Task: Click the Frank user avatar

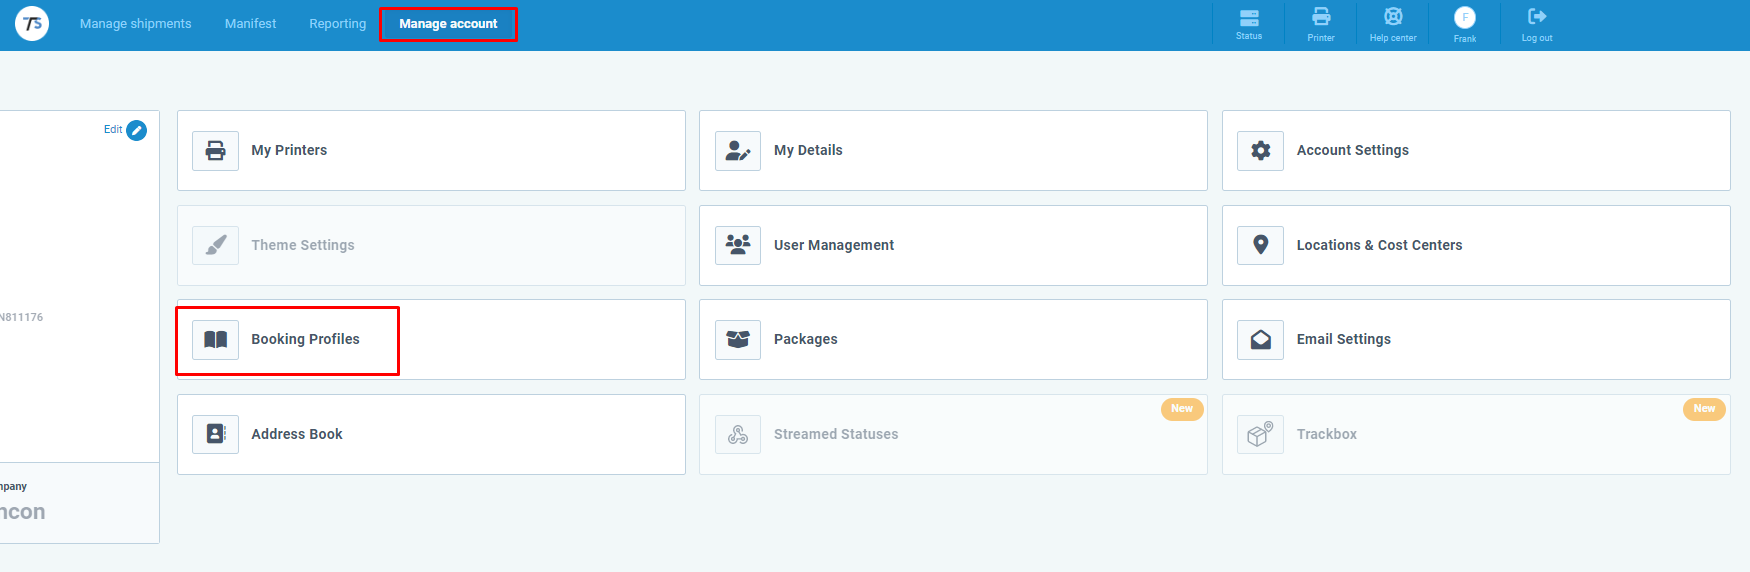Action: [x=1465, y=18]
